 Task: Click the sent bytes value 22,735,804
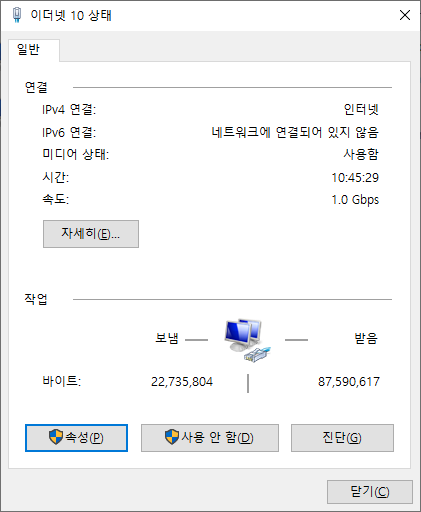[182, 382]
